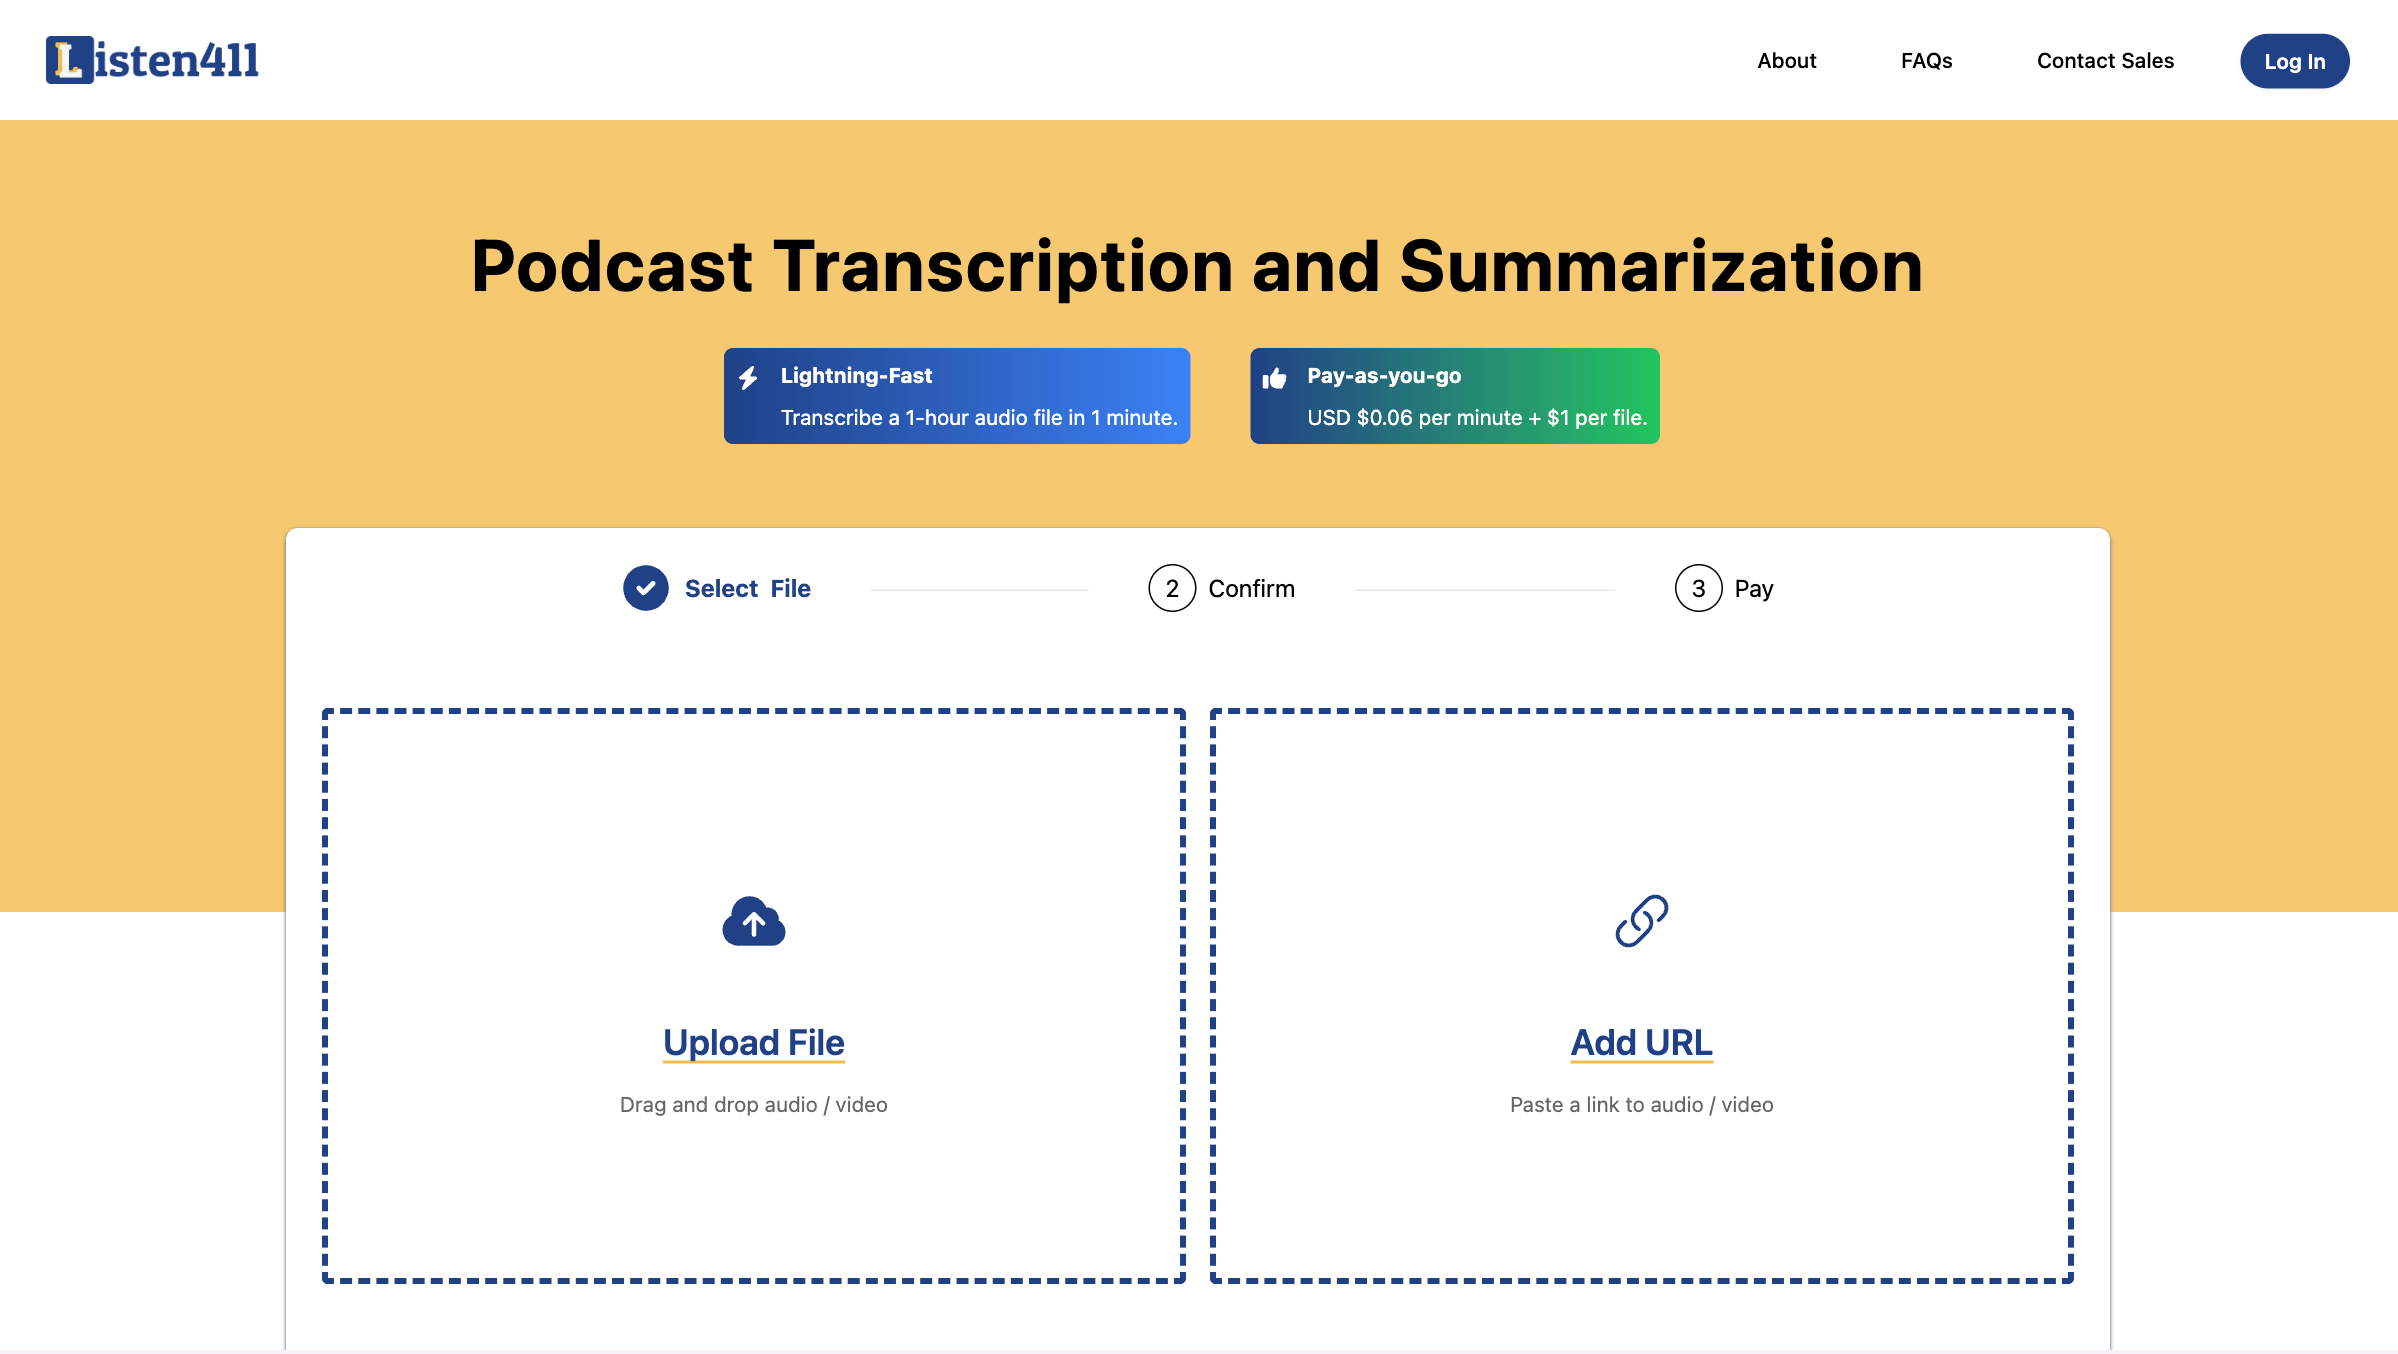Image resolution: width=2398 pixels, height=1354 pixels.
Task: Click the step 2 Confirm circle icon
Action: [1171, 588]
